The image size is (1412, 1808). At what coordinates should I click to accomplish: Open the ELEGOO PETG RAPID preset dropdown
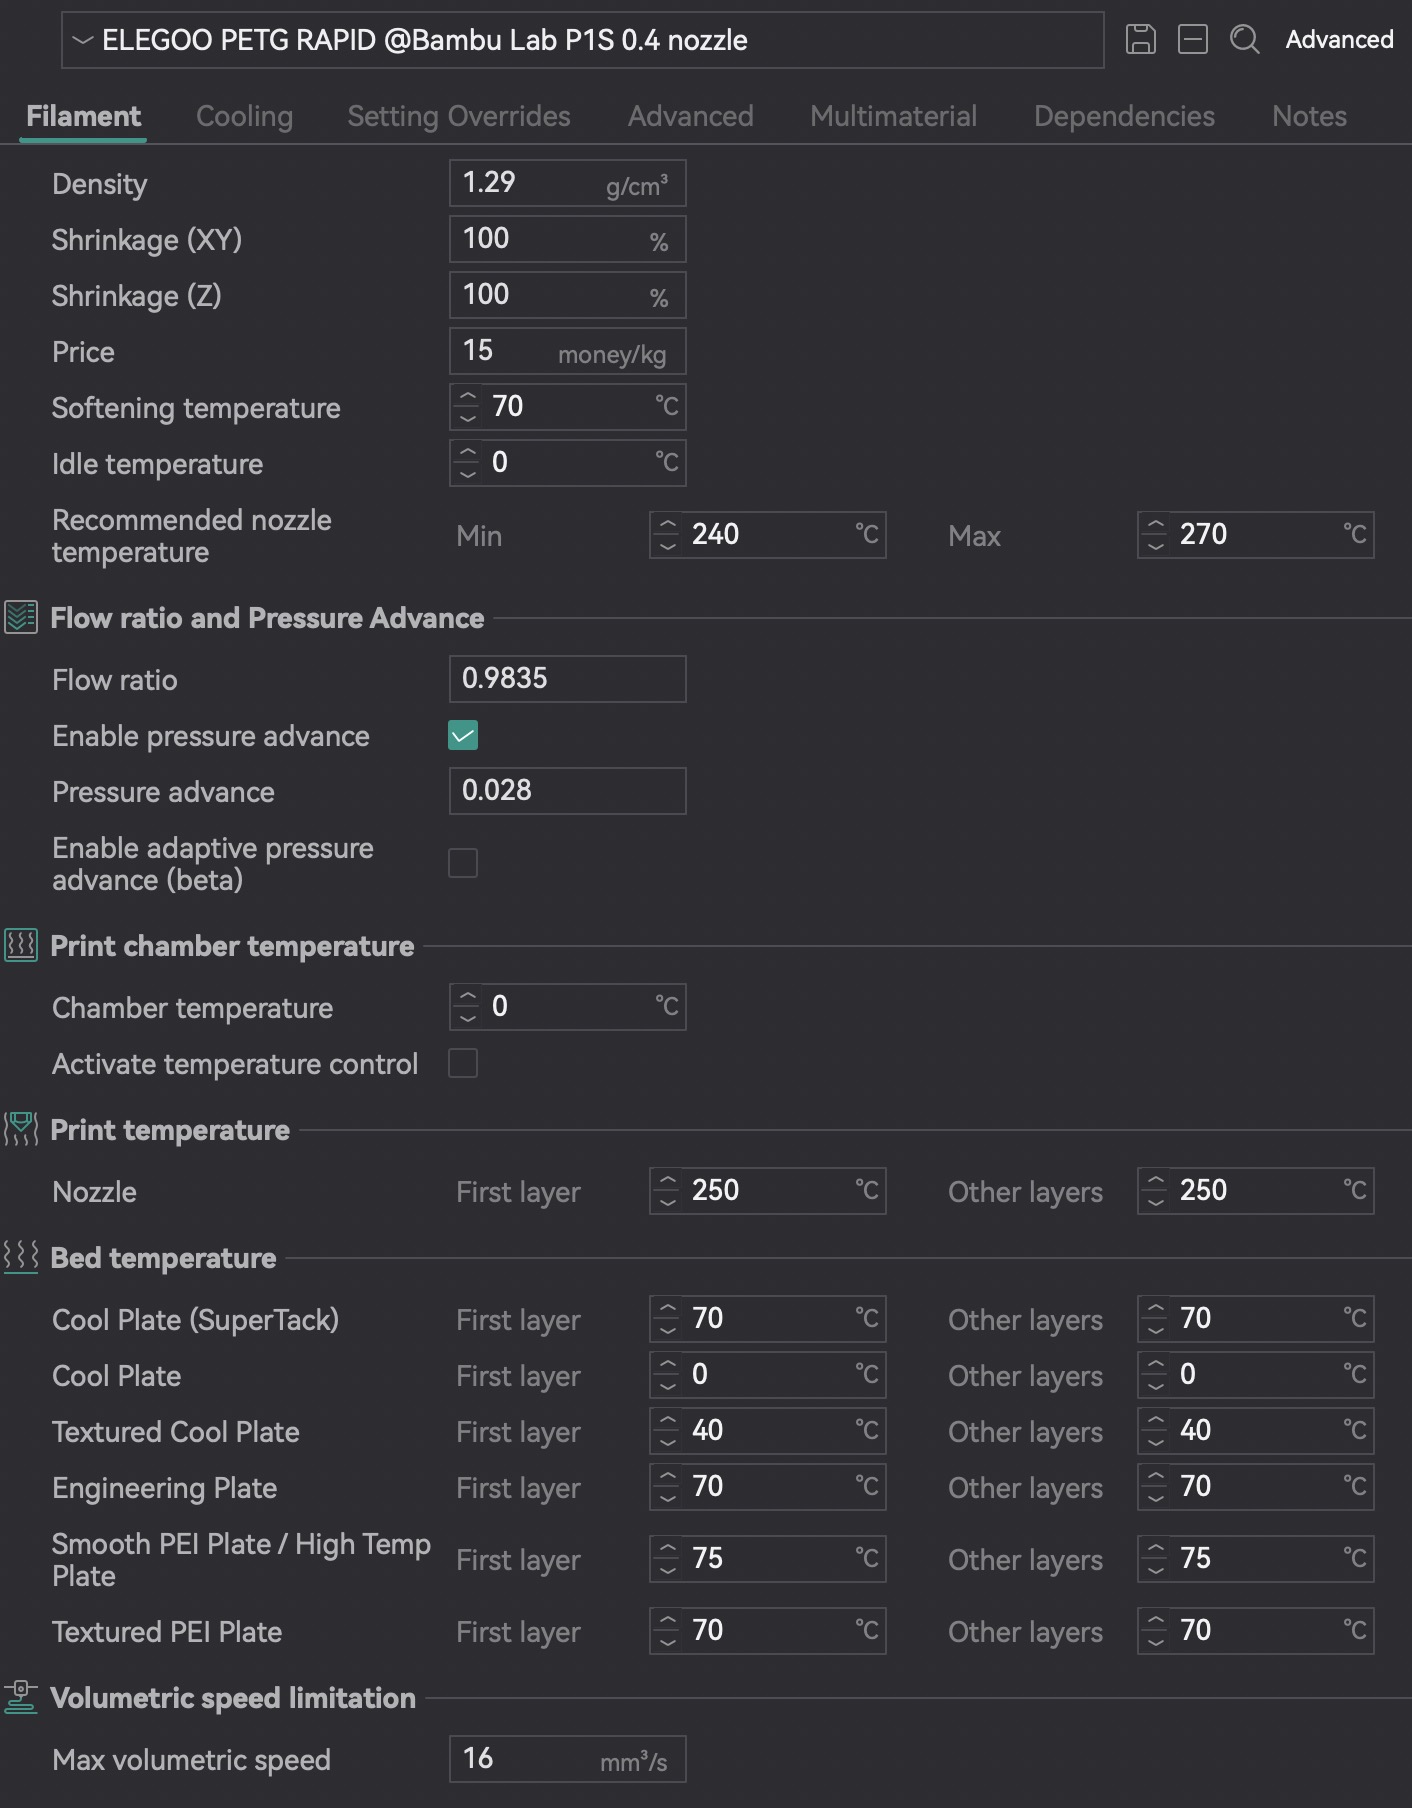(x=582, y=40)
